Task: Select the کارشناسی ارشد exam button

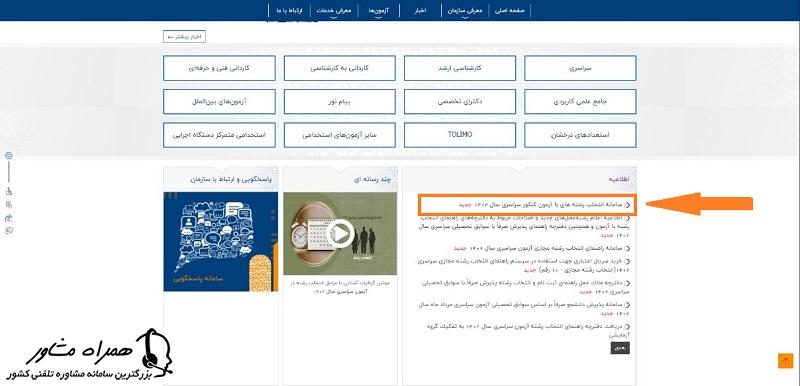Action: [460, 68]
